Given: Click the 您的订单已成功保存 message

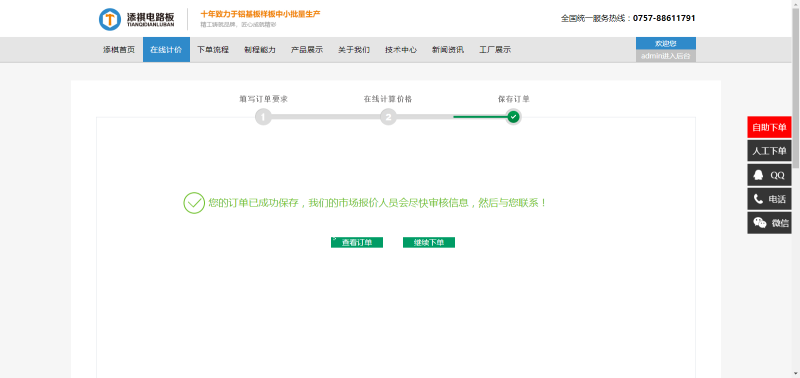Looking at the screenshot, I should (x=378, y=203).
